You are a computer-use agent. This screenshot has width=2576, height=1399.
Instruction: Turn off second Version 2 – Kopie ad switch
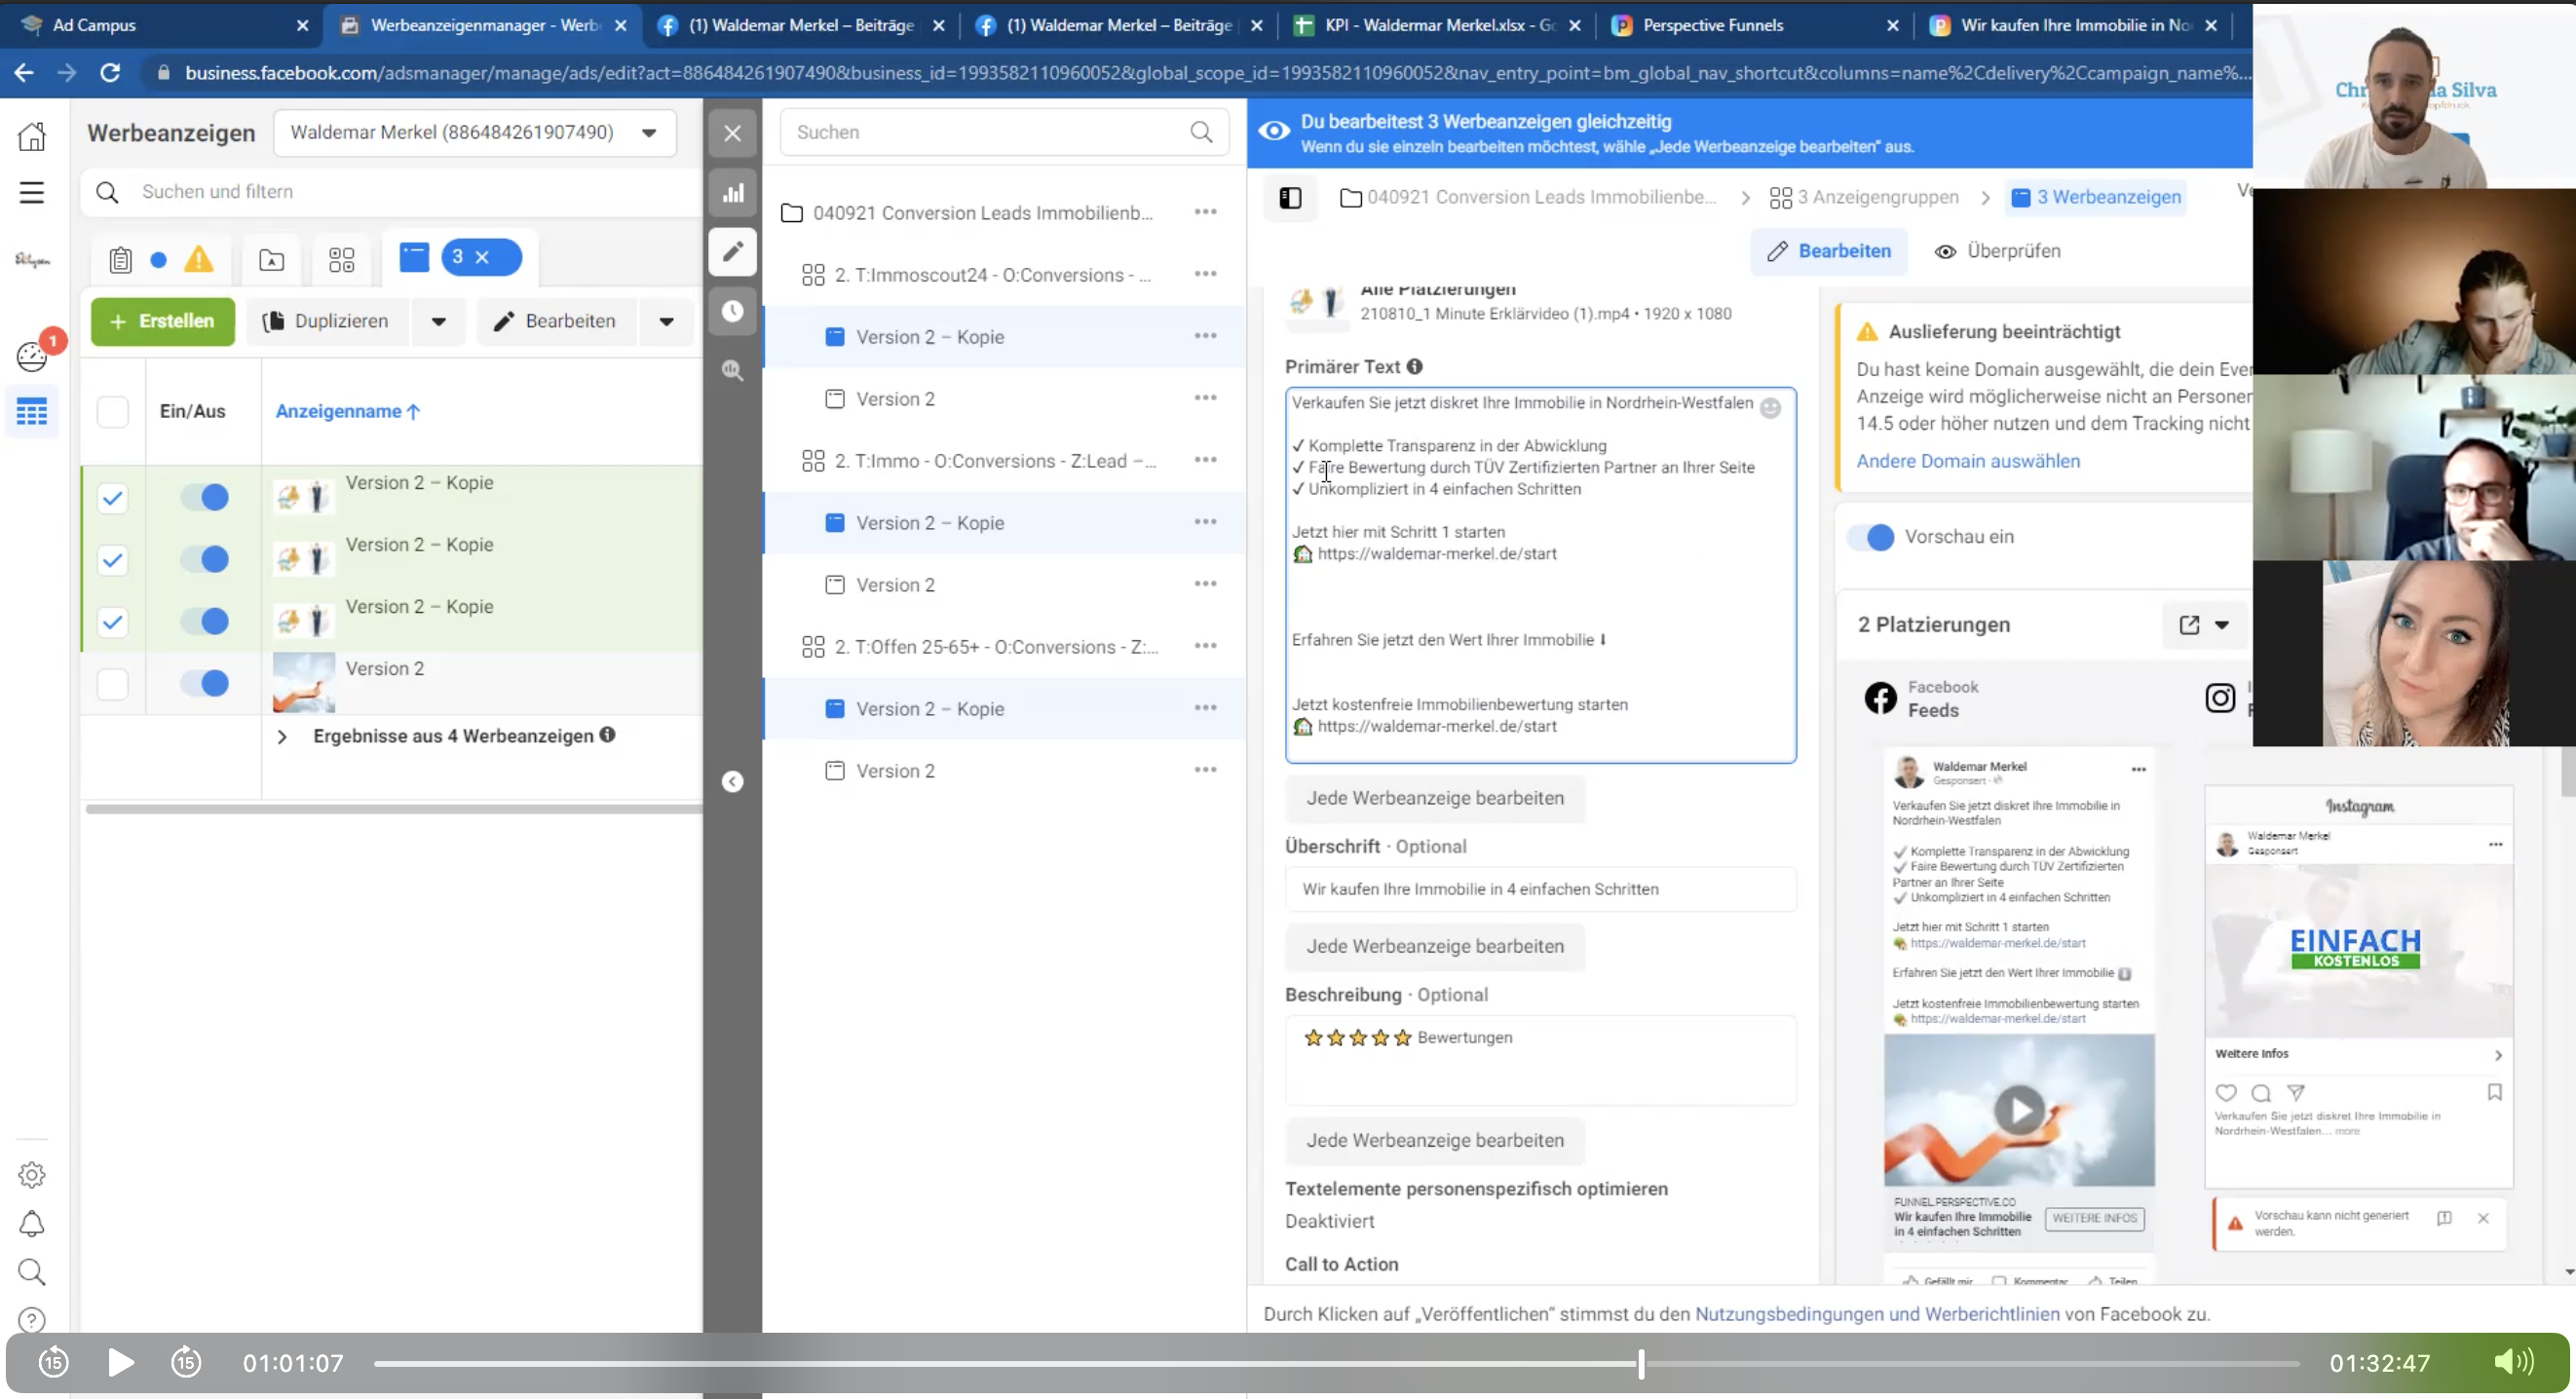point(205,559)
